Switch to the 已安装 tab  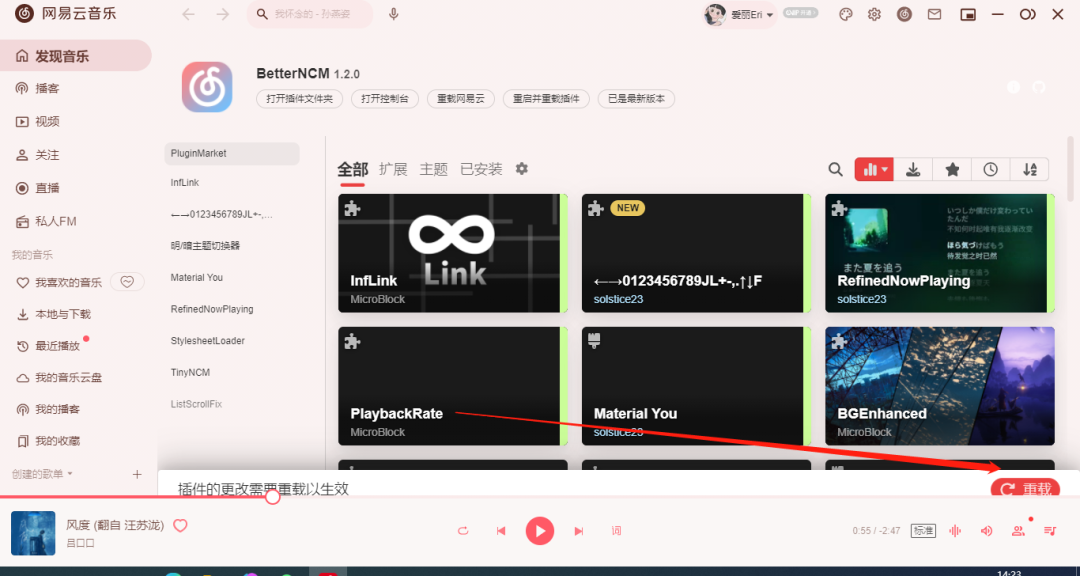(481, 169)
